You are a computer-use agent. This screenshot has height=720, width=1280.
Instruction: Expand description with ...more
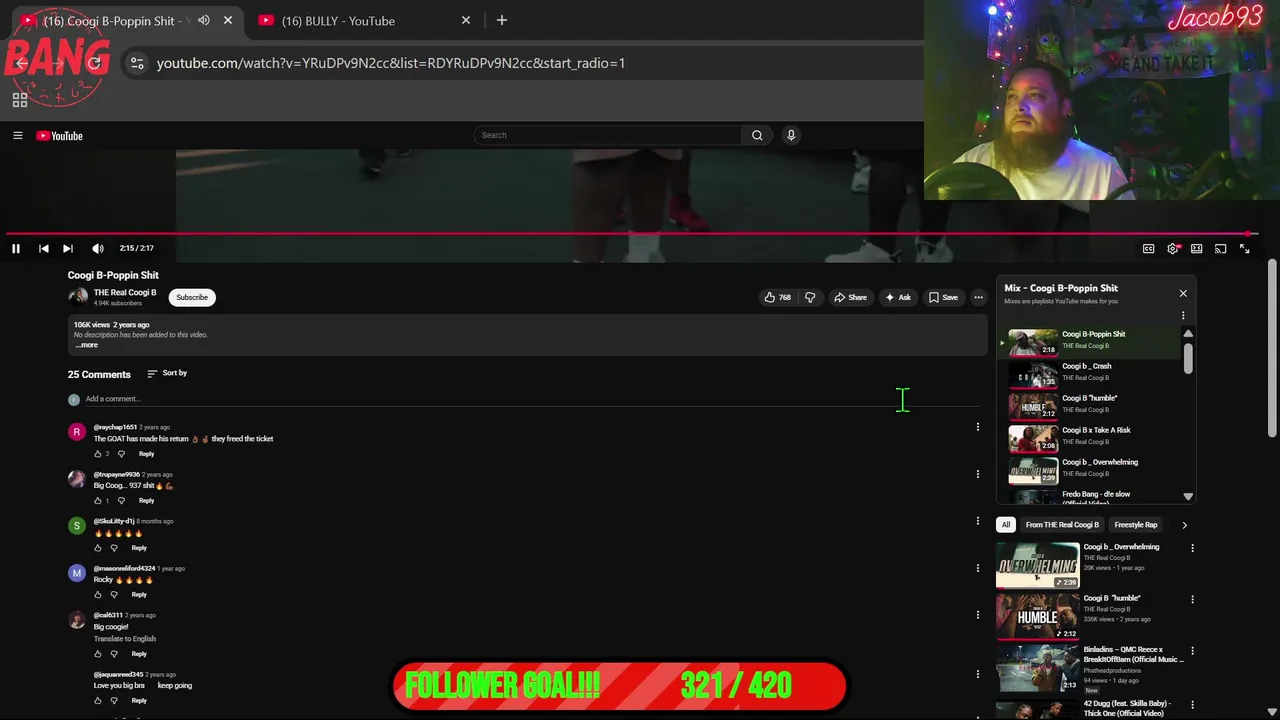click(x=87, y=345)
